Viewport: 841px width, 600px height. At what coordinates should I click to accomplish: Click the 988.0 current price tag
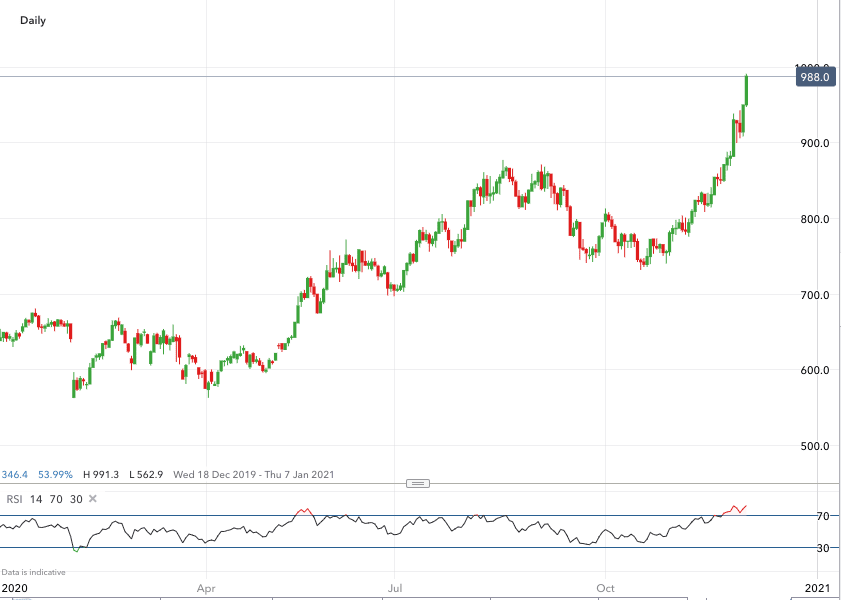point(816,76)
